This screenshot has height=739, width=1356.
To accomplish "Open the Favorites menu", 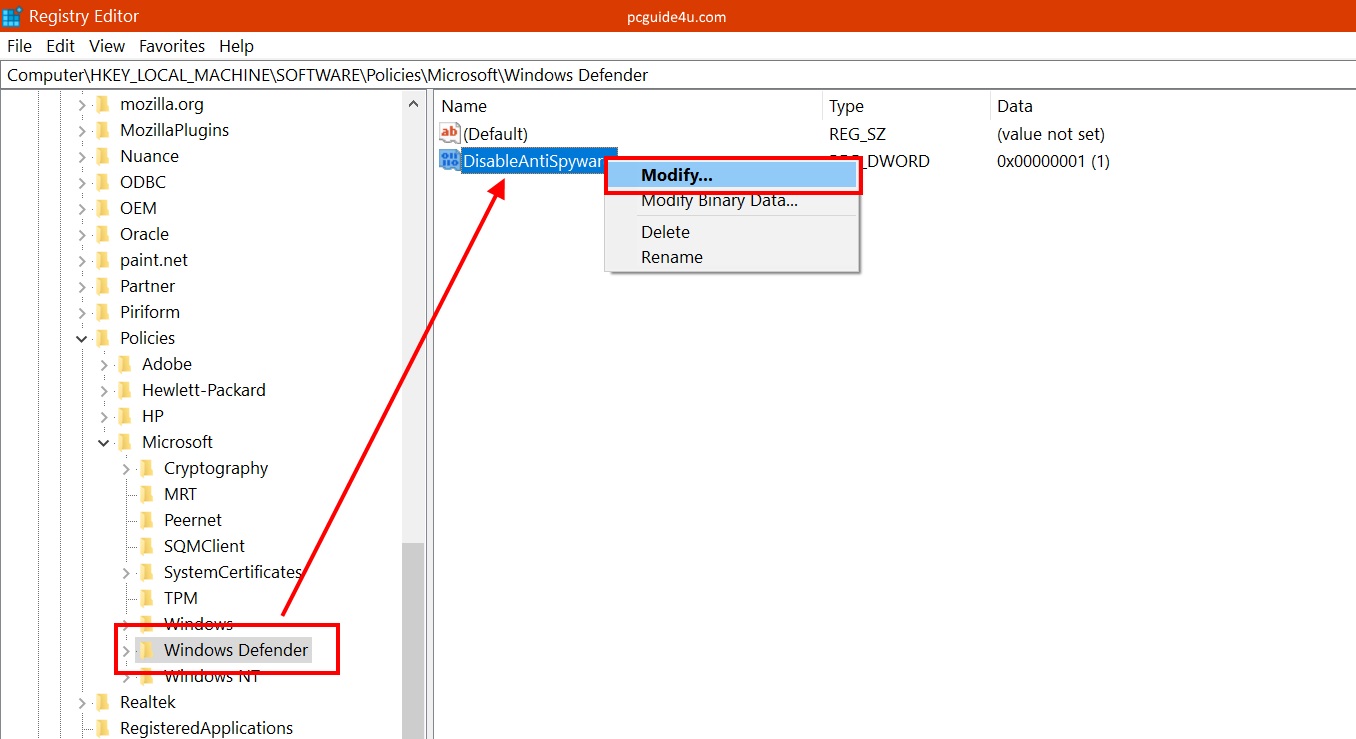I will [171, 46].
